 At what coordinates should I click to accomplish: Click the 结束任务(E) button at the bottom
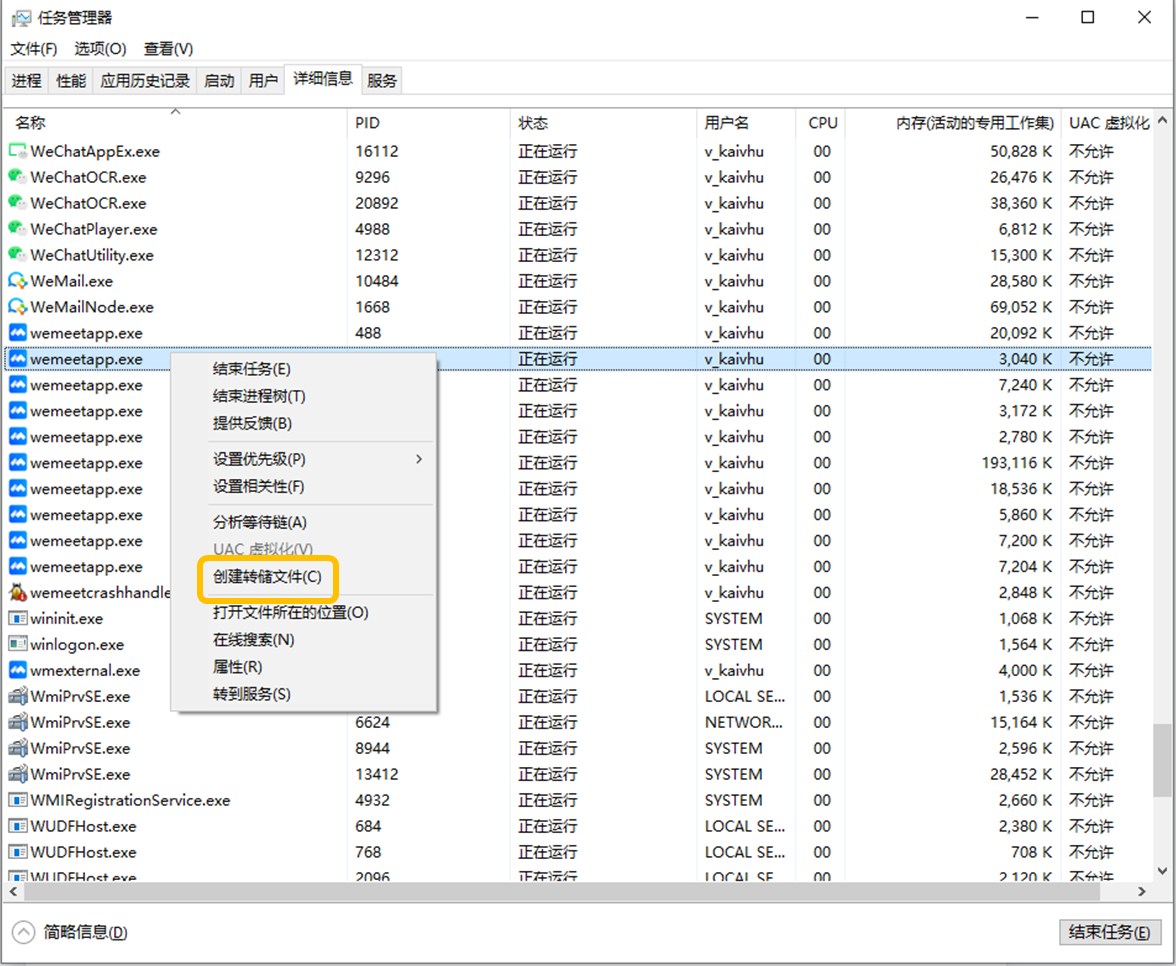coord(1109,932)
